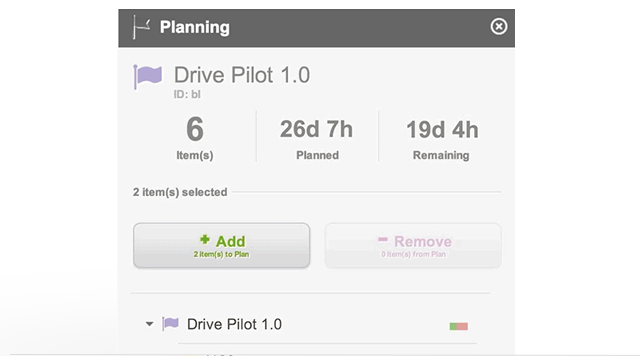Click the green plus icon on Add
Viewport: 640px width, 360px height.
tap(205, 240)
